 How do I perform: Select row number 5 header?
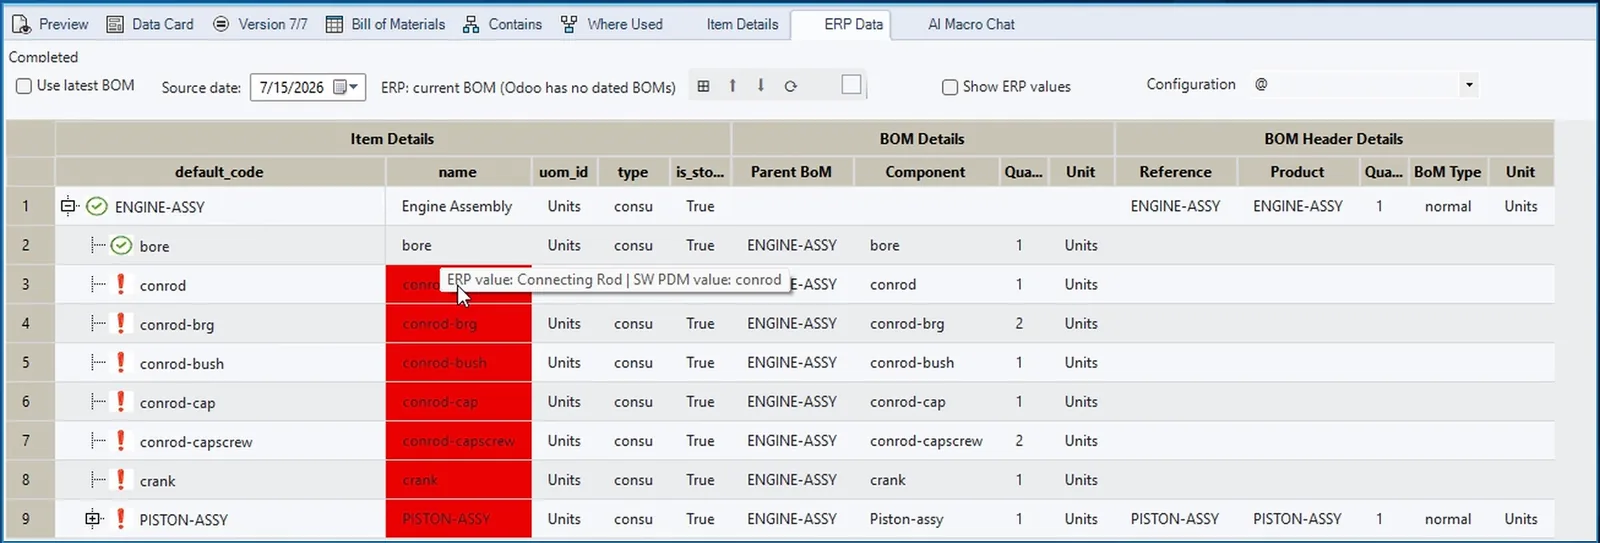pos(30,362)
